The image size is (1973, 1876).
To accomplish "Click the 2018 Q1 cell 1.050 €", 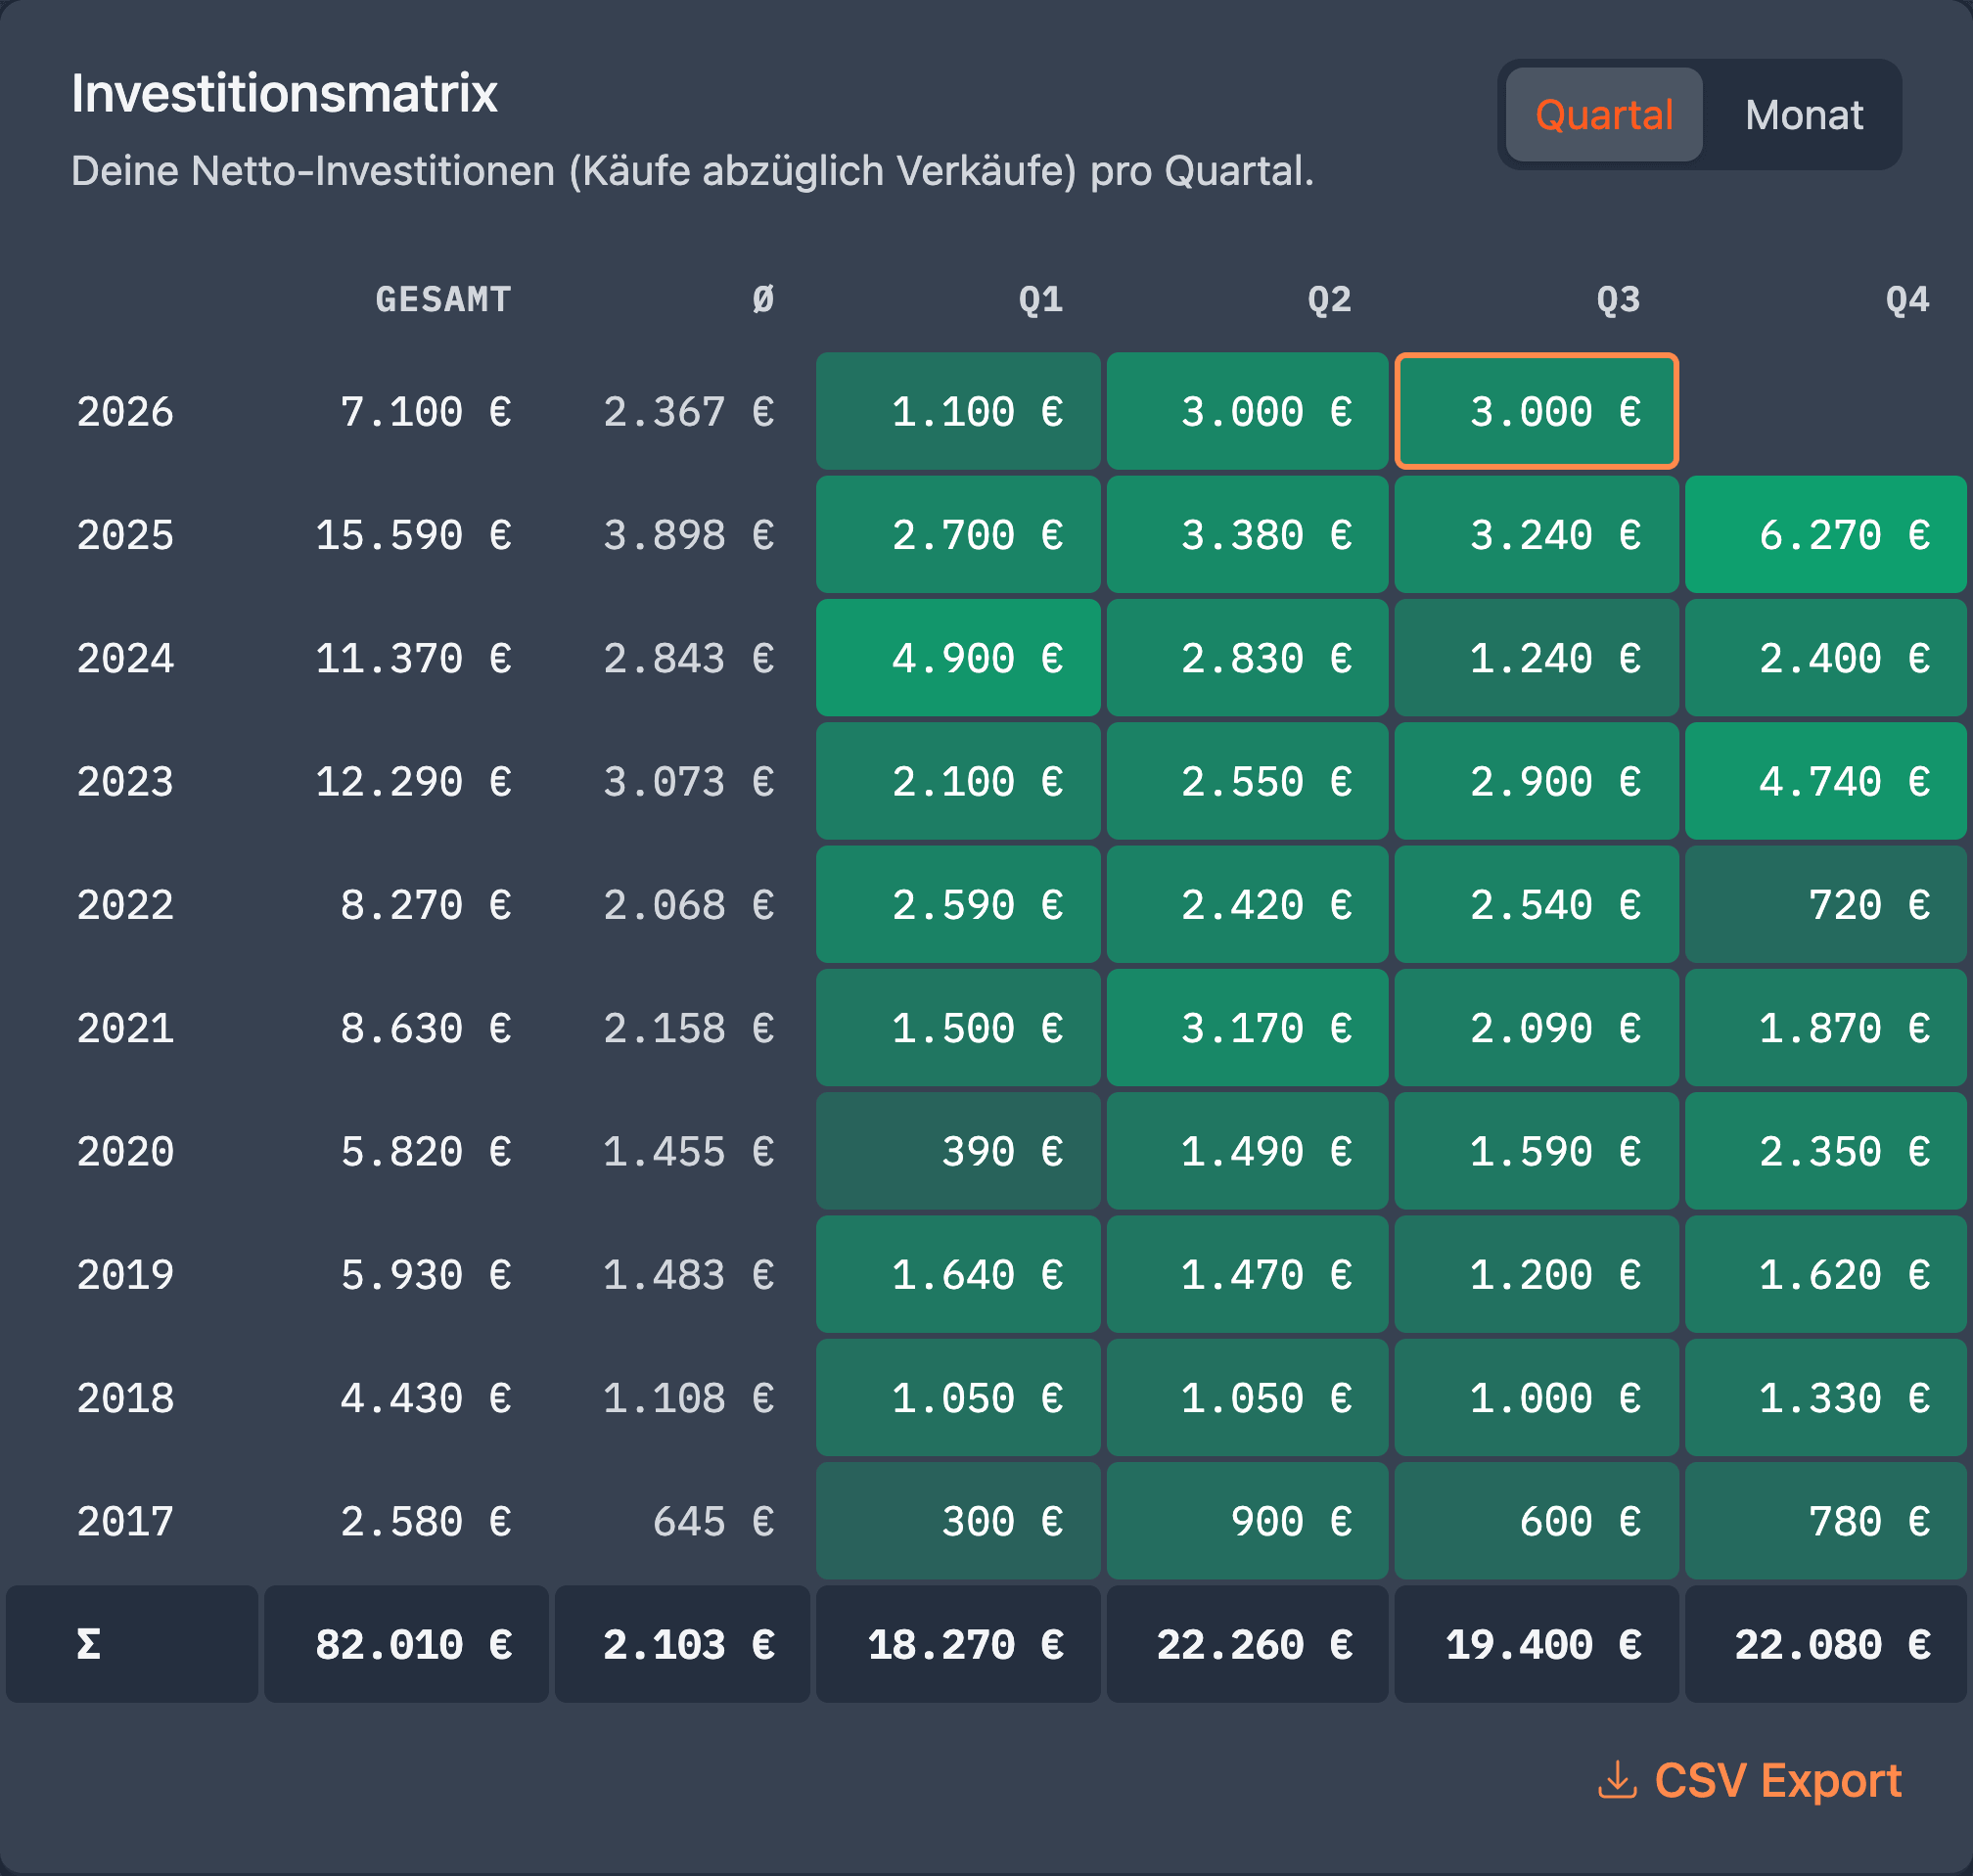I will click(x=958, y=1398).
